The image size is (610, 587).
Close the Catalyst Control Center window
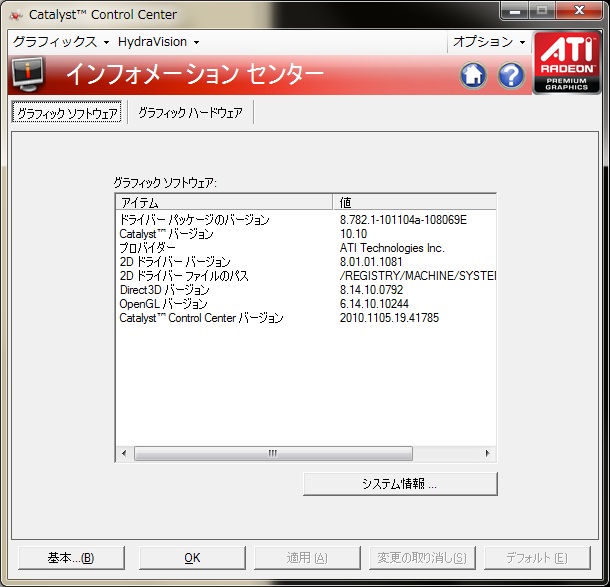[580, 11]
